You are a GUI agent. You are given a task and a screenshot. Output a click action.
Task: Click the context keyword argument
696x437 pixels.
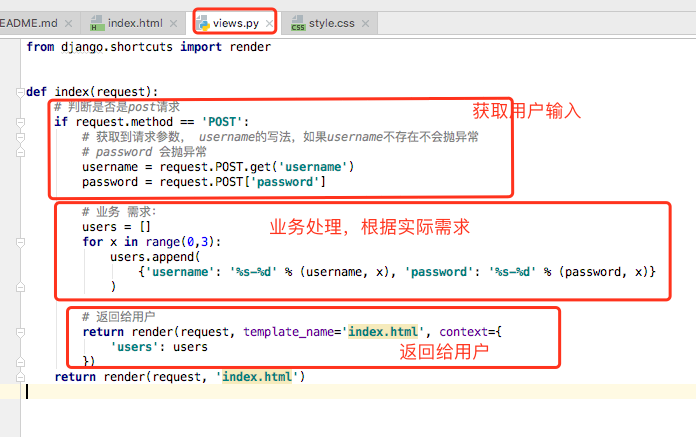(464, 332)
